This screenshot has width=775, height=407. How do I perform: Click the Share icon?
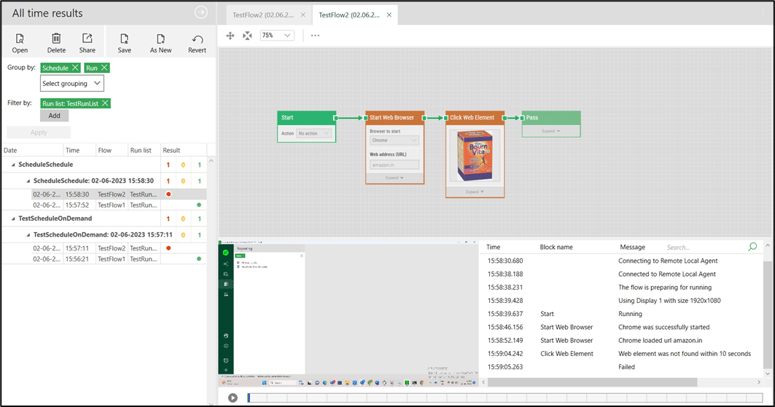pyautogui.click(x=87, y=39)
